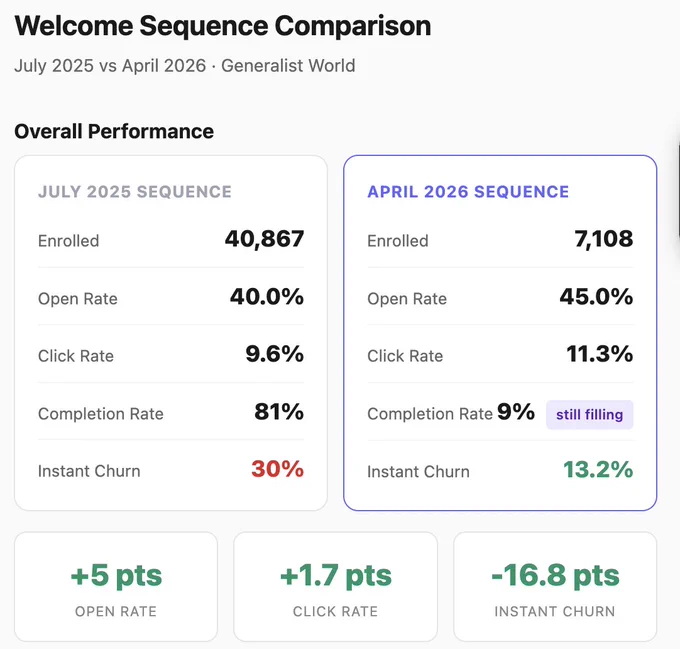Click the green 13.2% Instant Churn value
Viewport: 680px width, 649px height.
[x=598, y=470]
